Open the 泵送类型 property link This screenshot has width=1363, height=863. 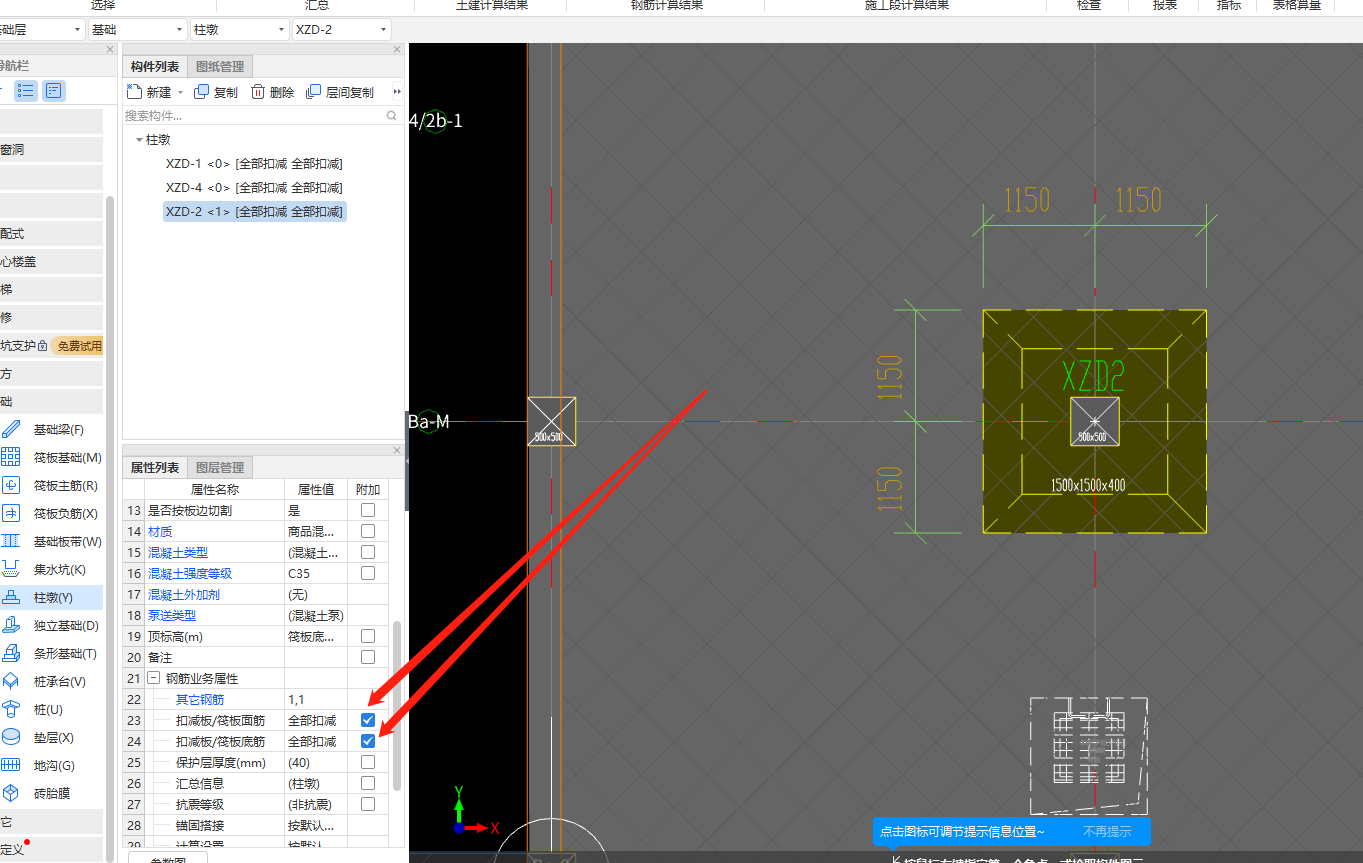[172, 615]
